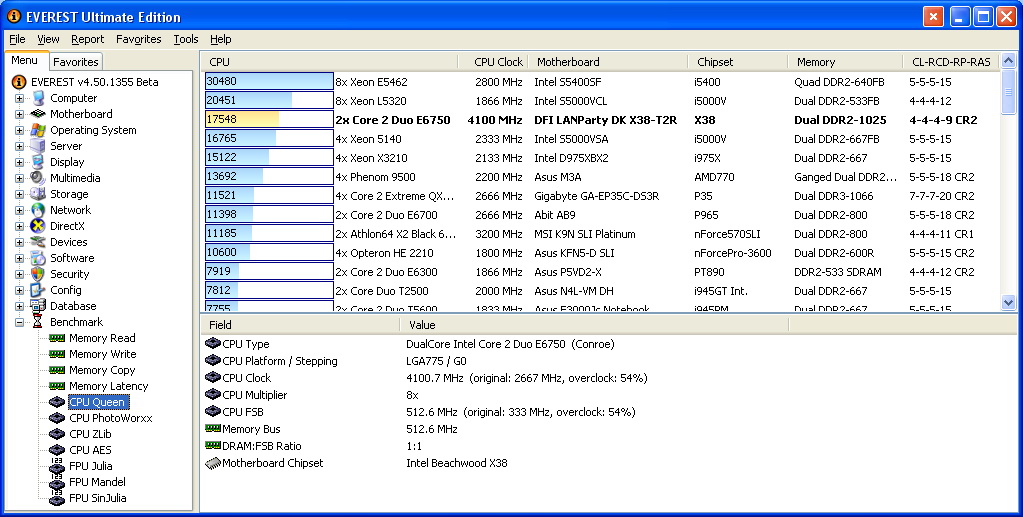Click the Database icon in tree
Screen dimensions: 1023x517
click(38, 306)
